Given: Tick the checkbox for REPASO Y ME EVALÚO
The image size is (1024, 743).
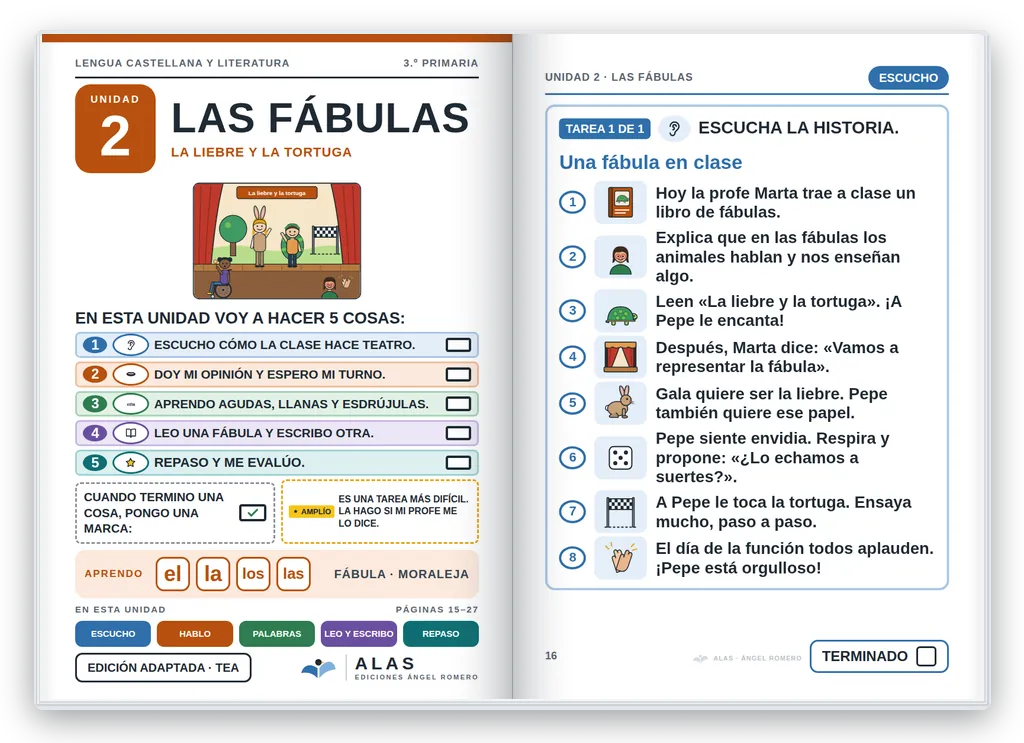Looking at the screenshot, I should [x=458, y=462].
